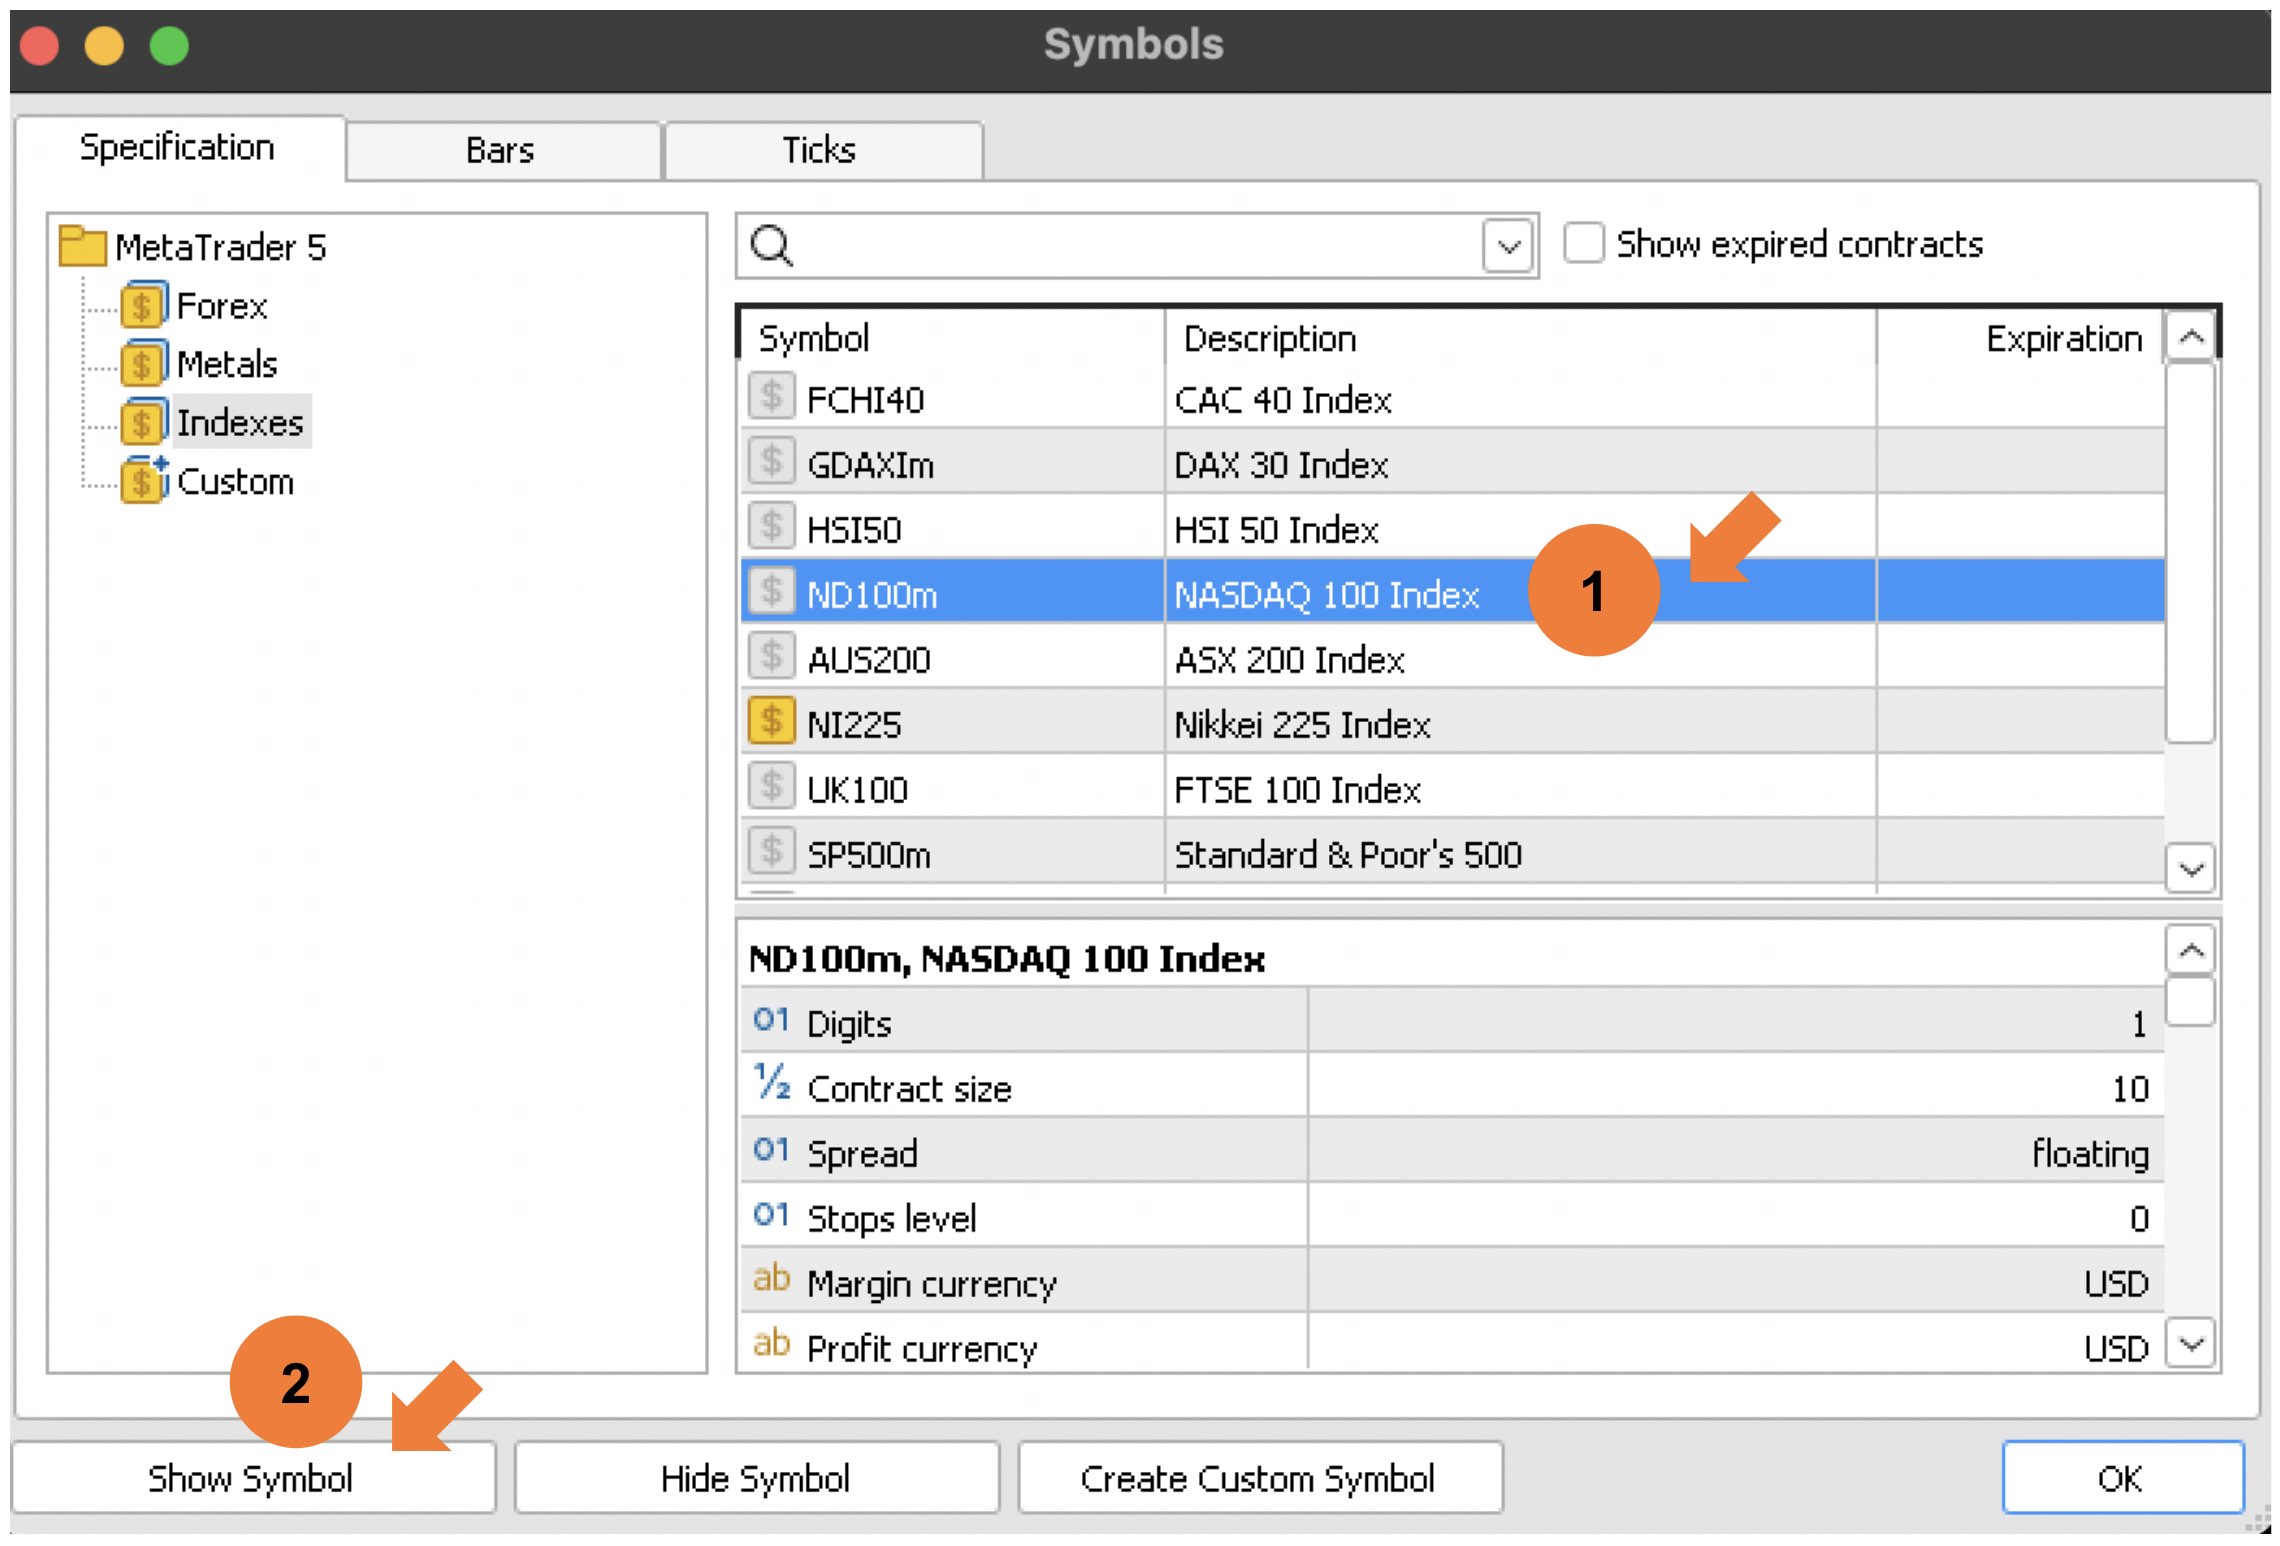2280x1546 pixels.
Task: Click the UK100 symbol dollar icon
Action: 771,786
